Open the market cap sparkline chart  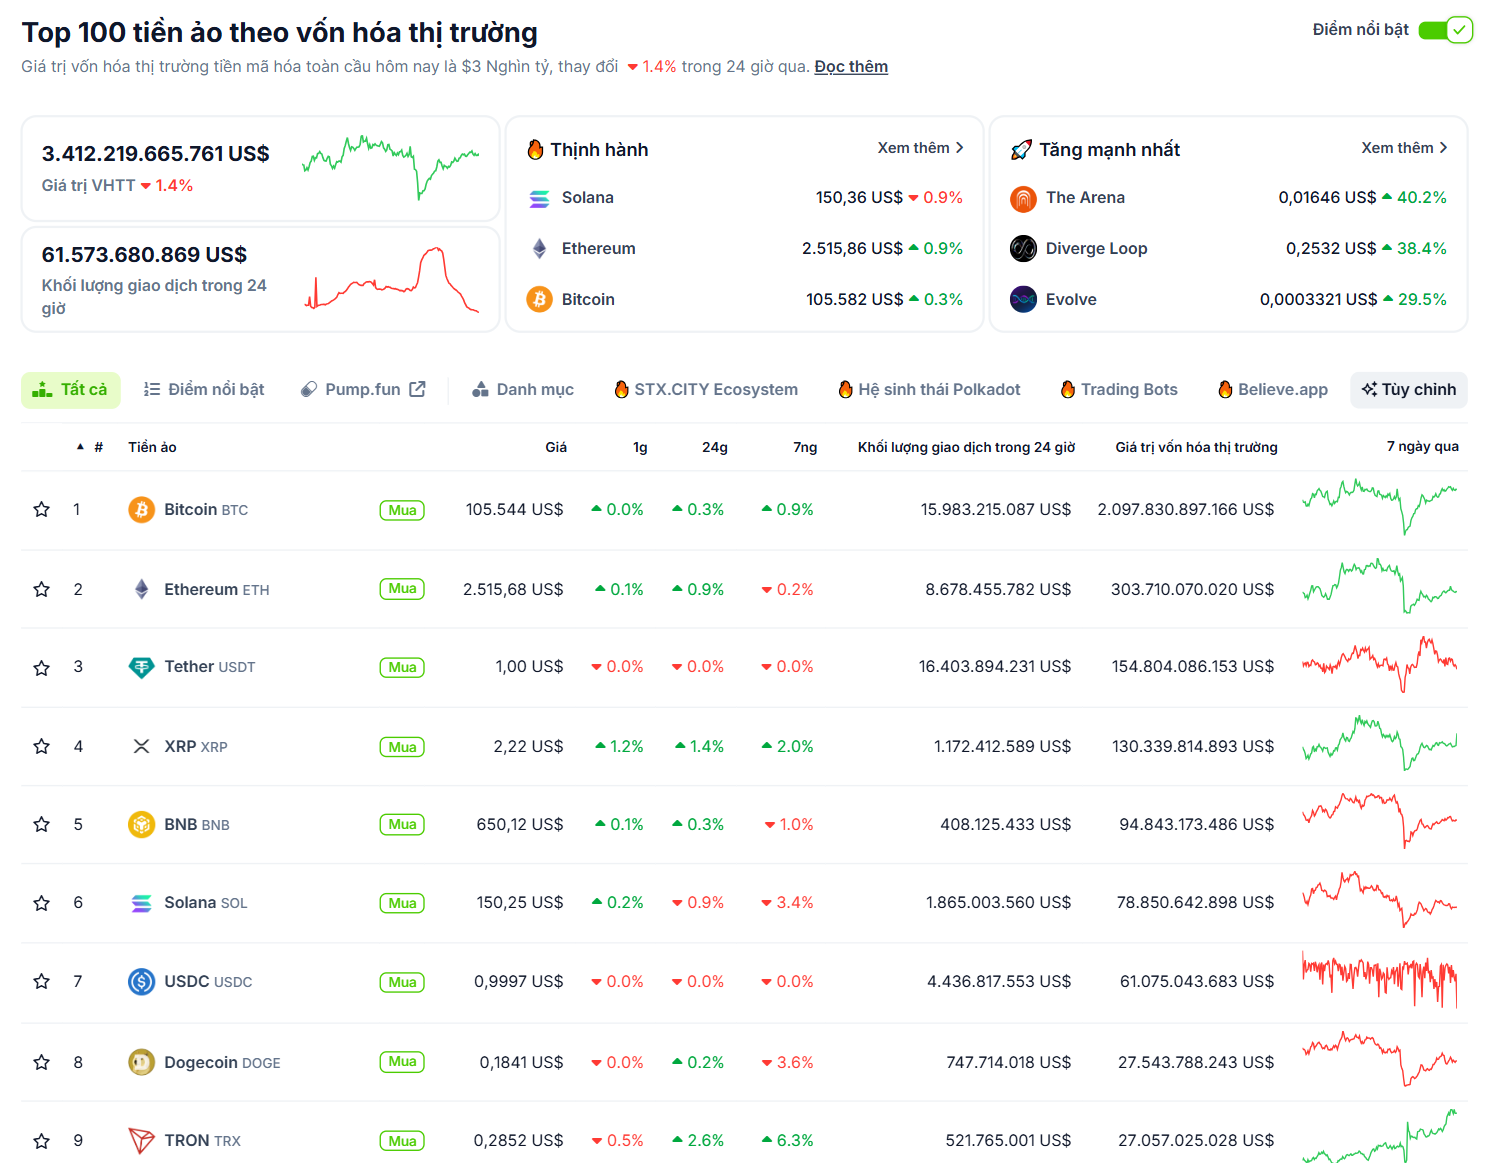(x=391, y=167)
